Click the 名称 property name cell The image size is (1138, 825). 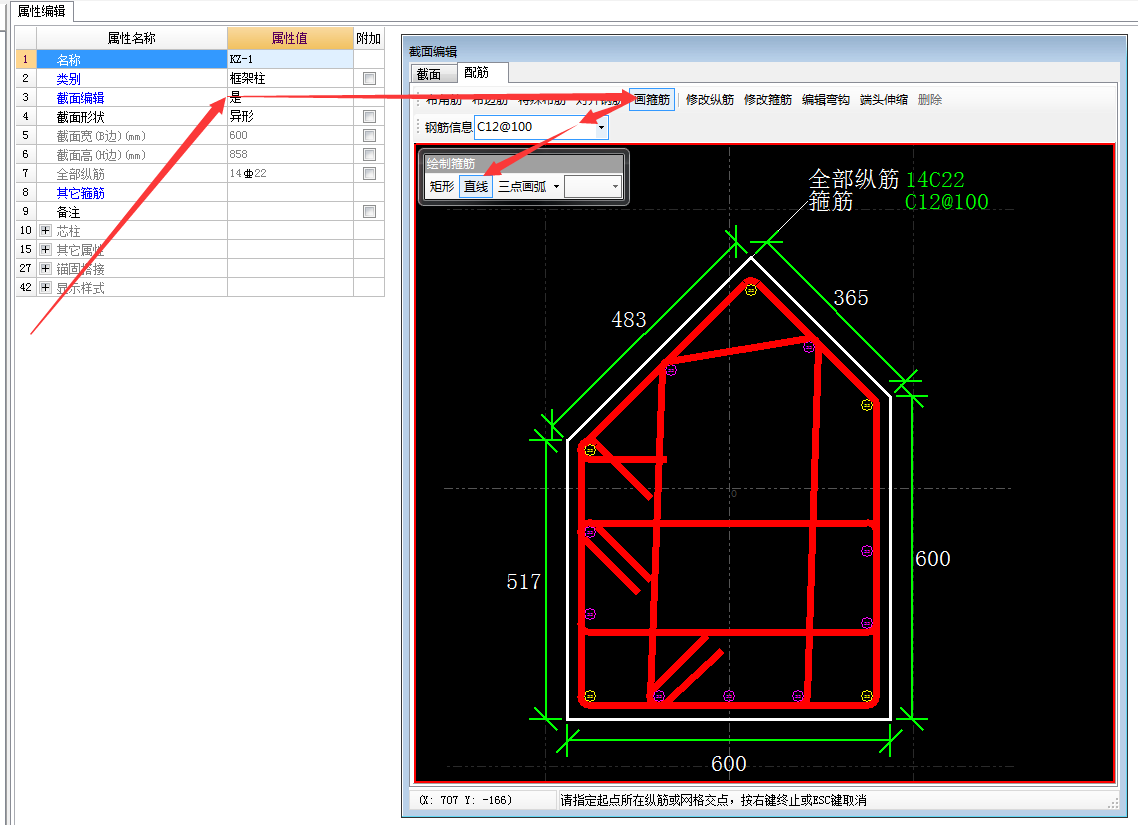pyautogui.click(x=131, y=59)
